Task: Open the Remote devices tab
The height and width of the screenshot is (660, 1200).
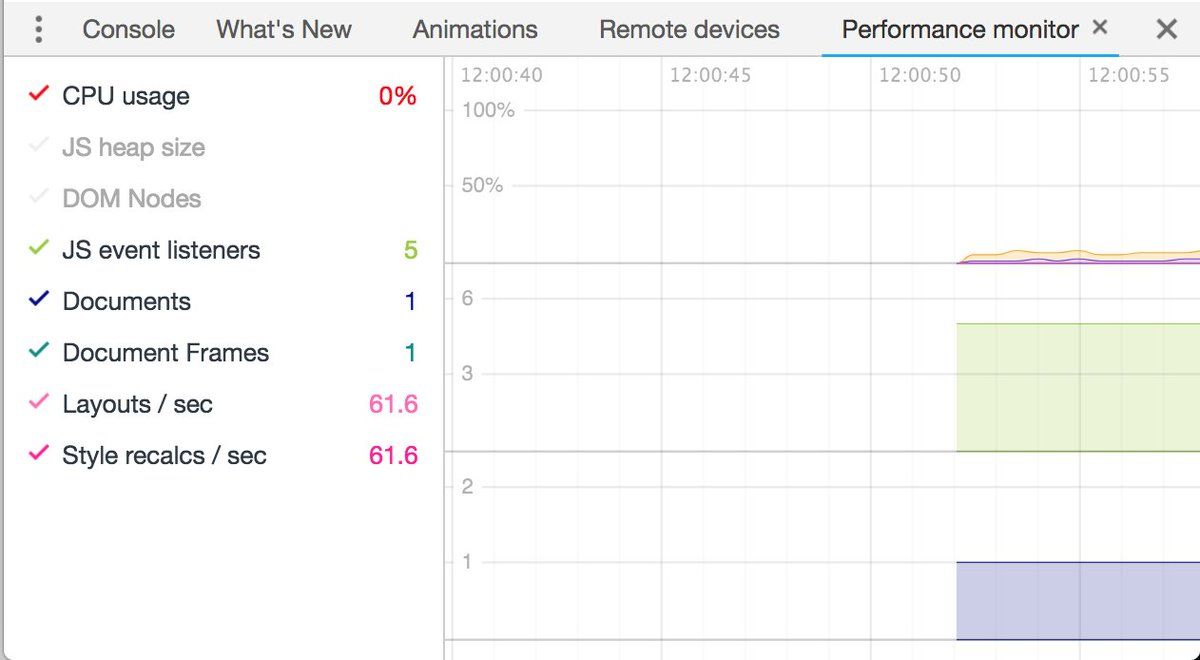Action: tap(689, 30)
